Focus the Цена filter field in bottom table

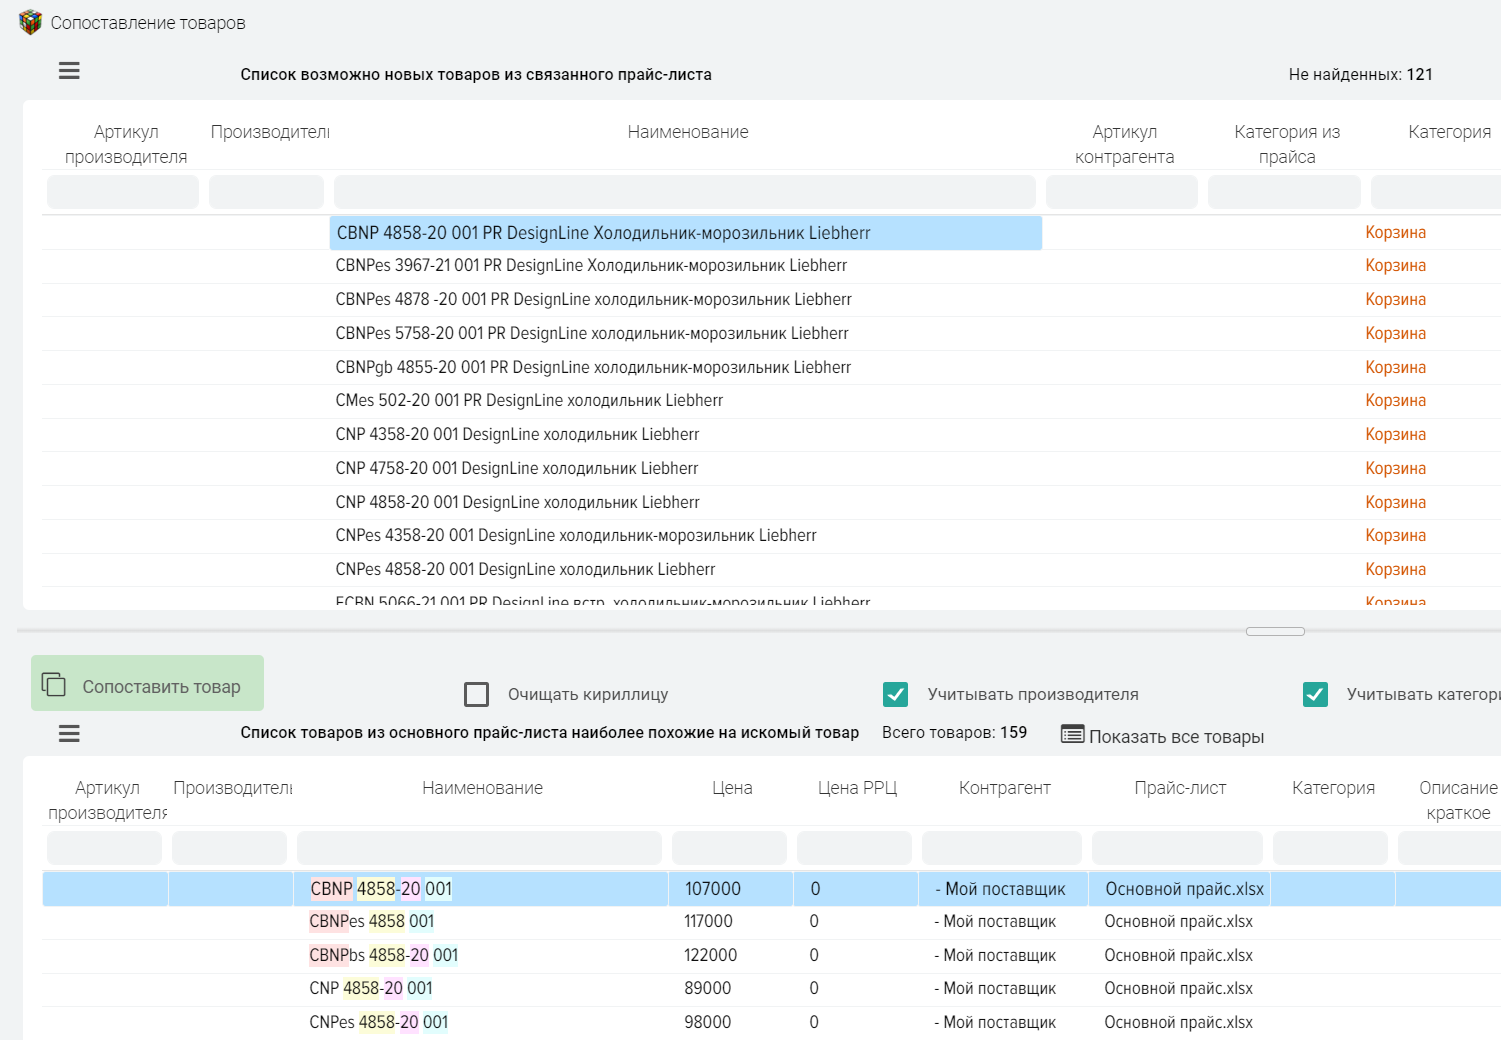coord(729,848)
